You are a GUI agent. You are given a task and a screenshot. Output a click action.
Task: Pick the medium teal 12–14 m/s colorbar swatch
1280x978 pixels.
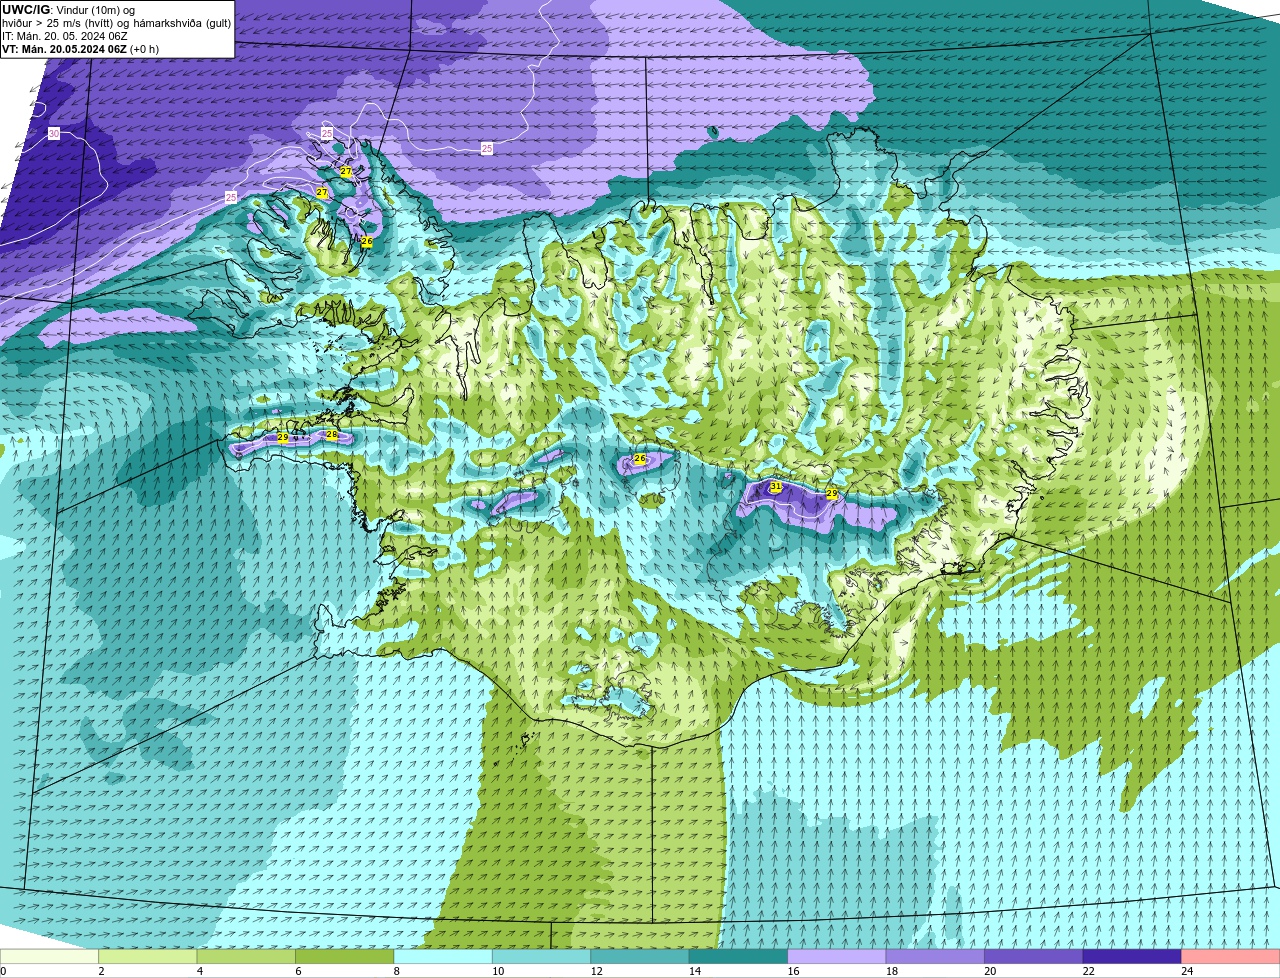point(640,957)
